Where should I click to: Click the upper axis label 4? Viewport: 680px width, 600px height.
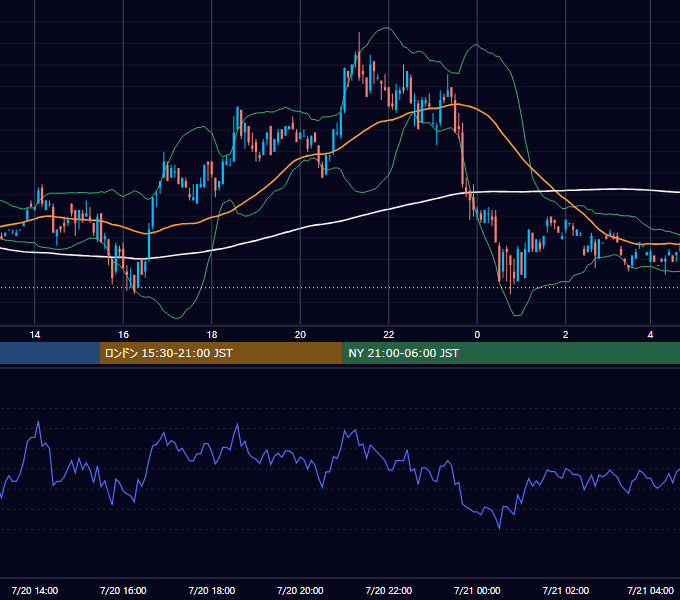650,335
